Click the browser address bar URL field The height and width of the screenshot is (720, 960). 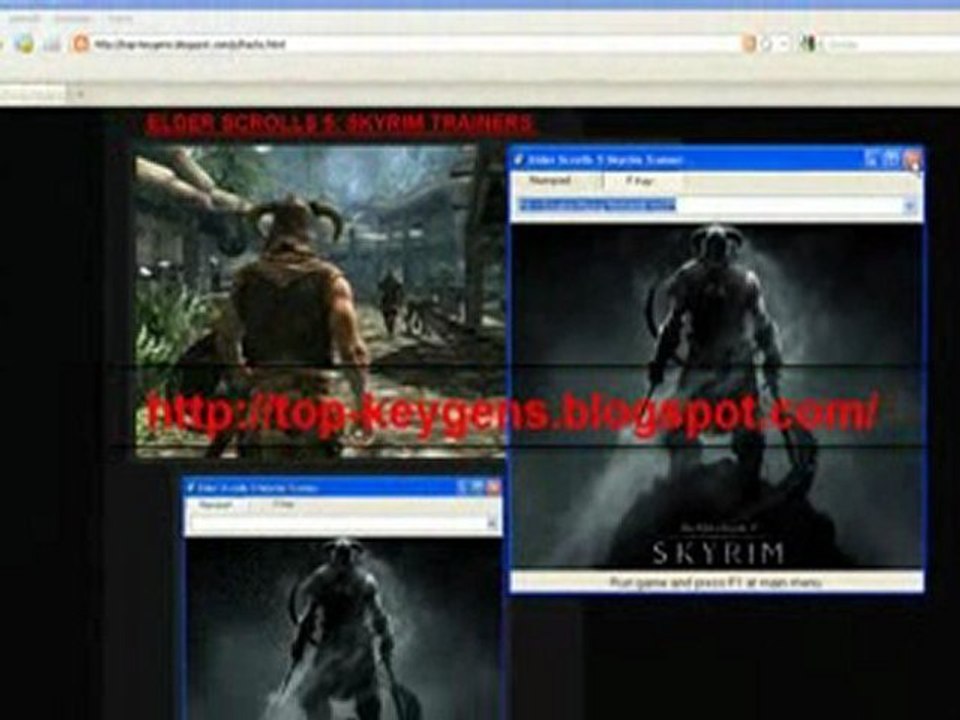pos(416,44)
